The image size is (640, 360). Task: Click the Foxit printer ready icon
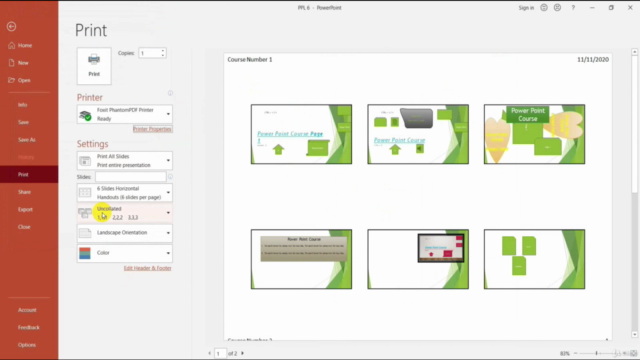[x=85, y=116]
